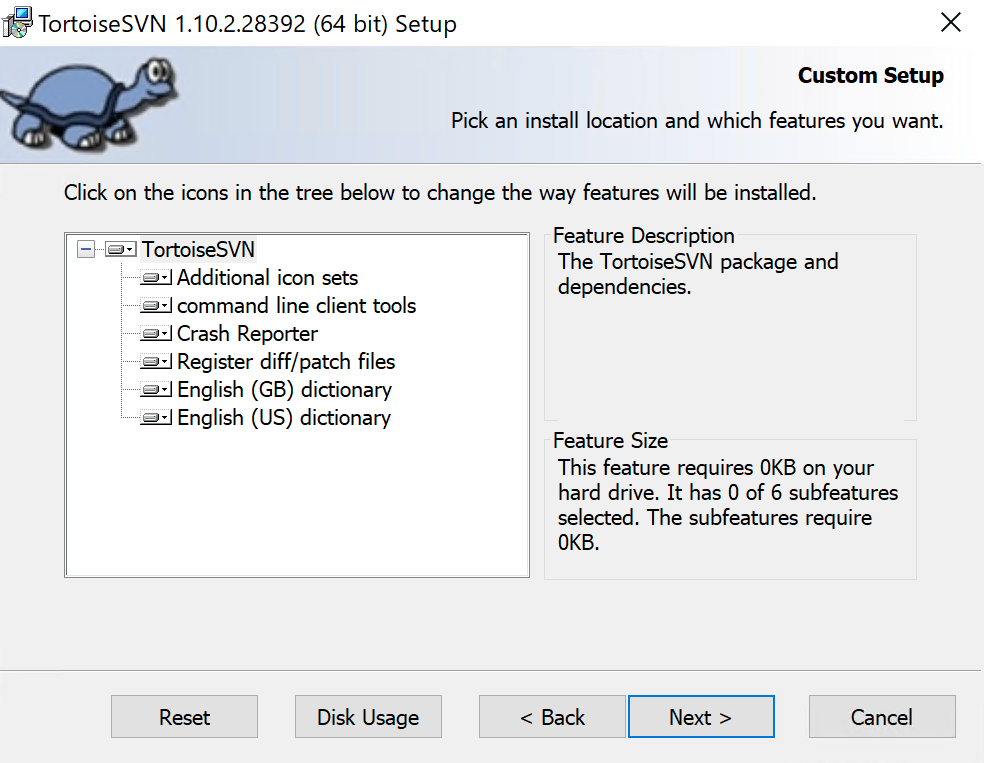
Task: Open English (GB) dictionary feature icon
Action: coord(156,390)
